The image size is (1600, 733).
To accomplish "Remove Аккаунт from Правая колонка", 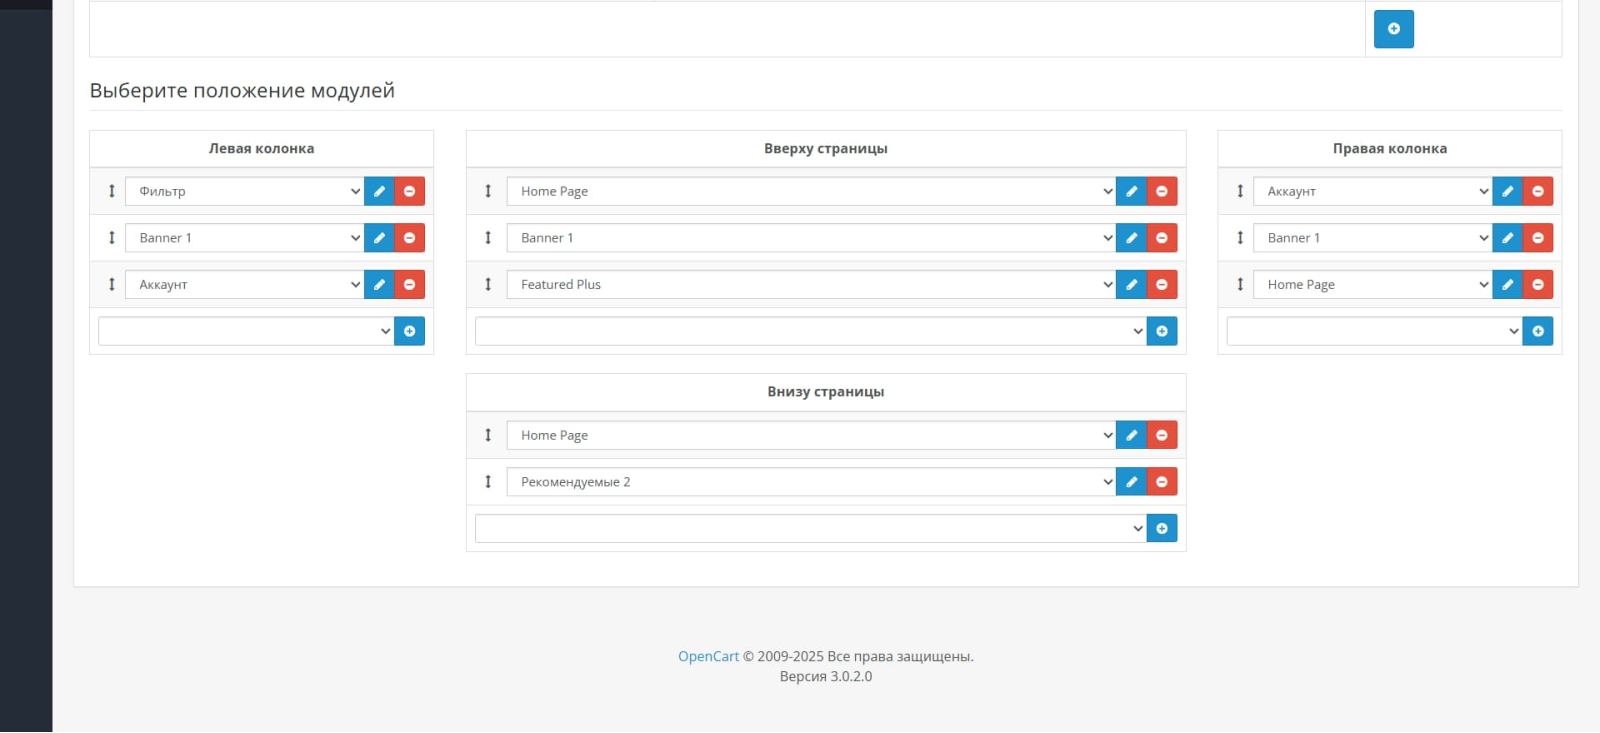I will [x=1538, y=191].
